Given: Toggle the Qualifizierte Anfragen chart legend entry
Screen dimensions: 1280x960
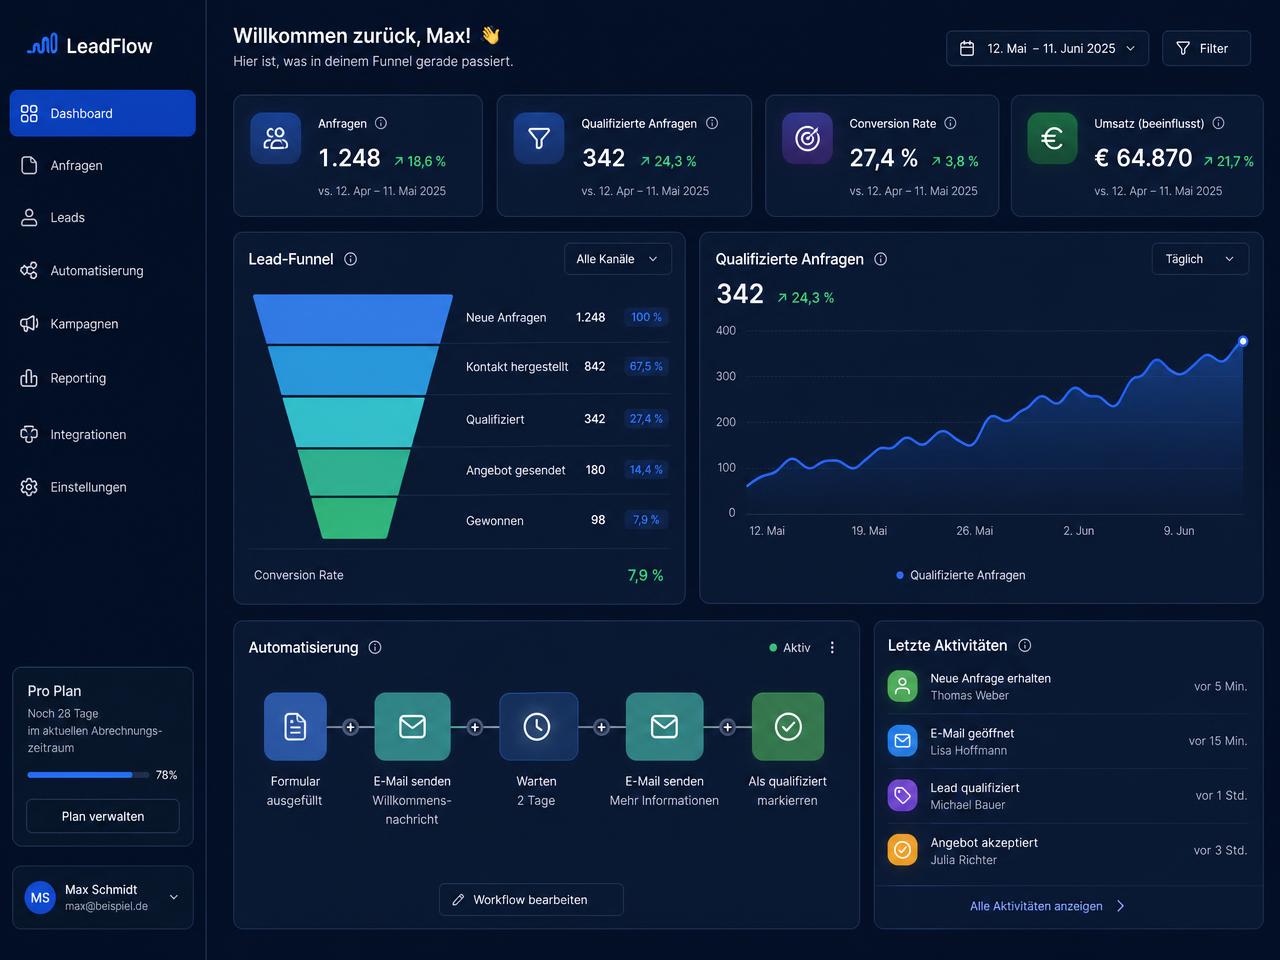Looking at the screenshot, I should (x=961, y=575).
